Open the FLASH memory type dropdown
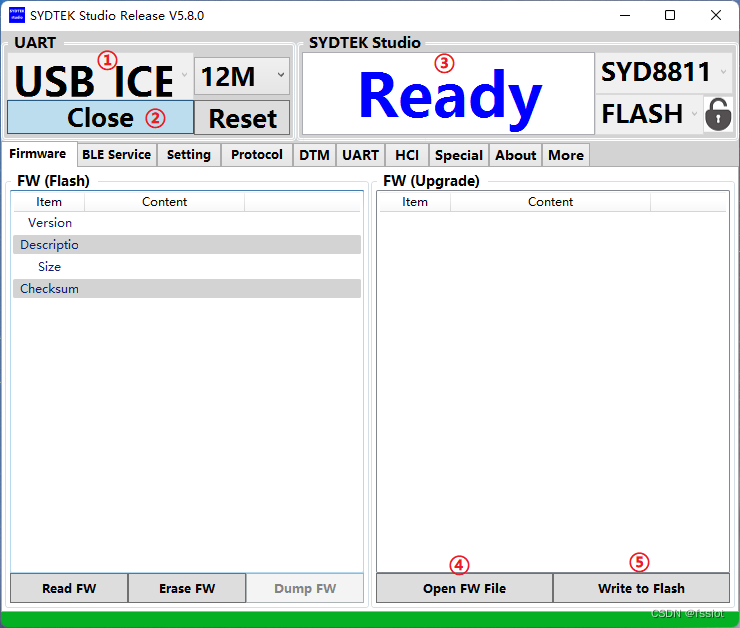This screenshot has height=628, width=740. click(x=649, y=114)
